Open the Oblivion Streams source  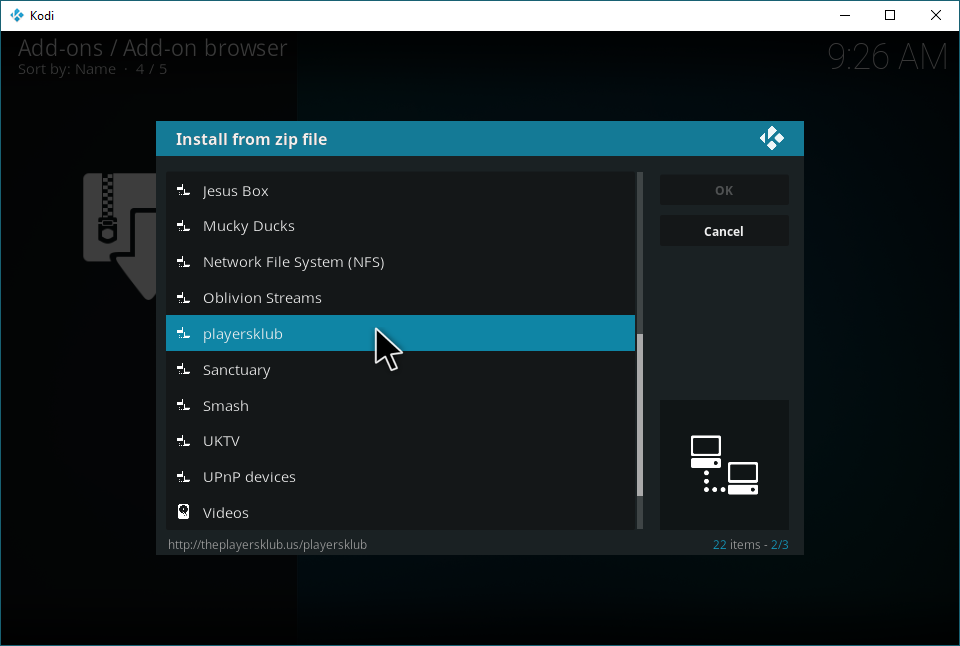pos(262,298)
